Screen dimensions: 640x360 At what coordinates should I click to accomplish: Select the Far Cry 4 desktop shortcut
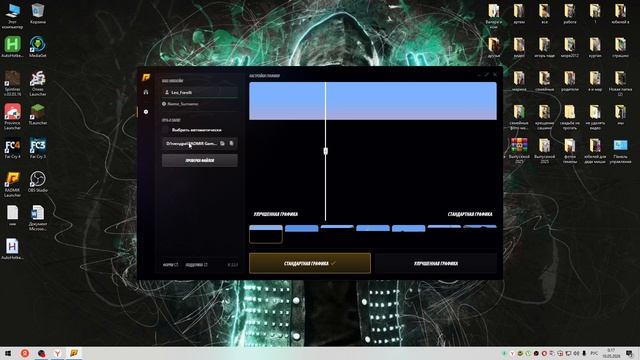pyautogui.click(x=12, y=148)
